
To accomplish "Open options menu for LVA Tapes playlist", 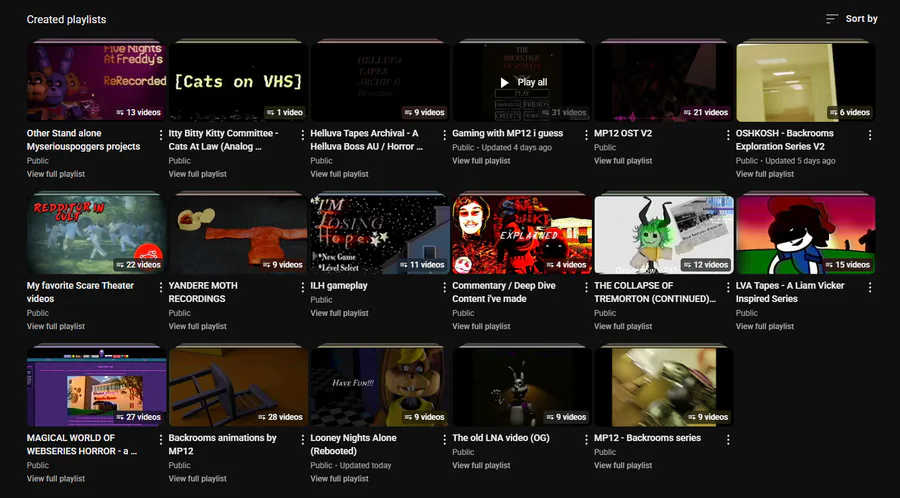I will [x=870, y=287].
